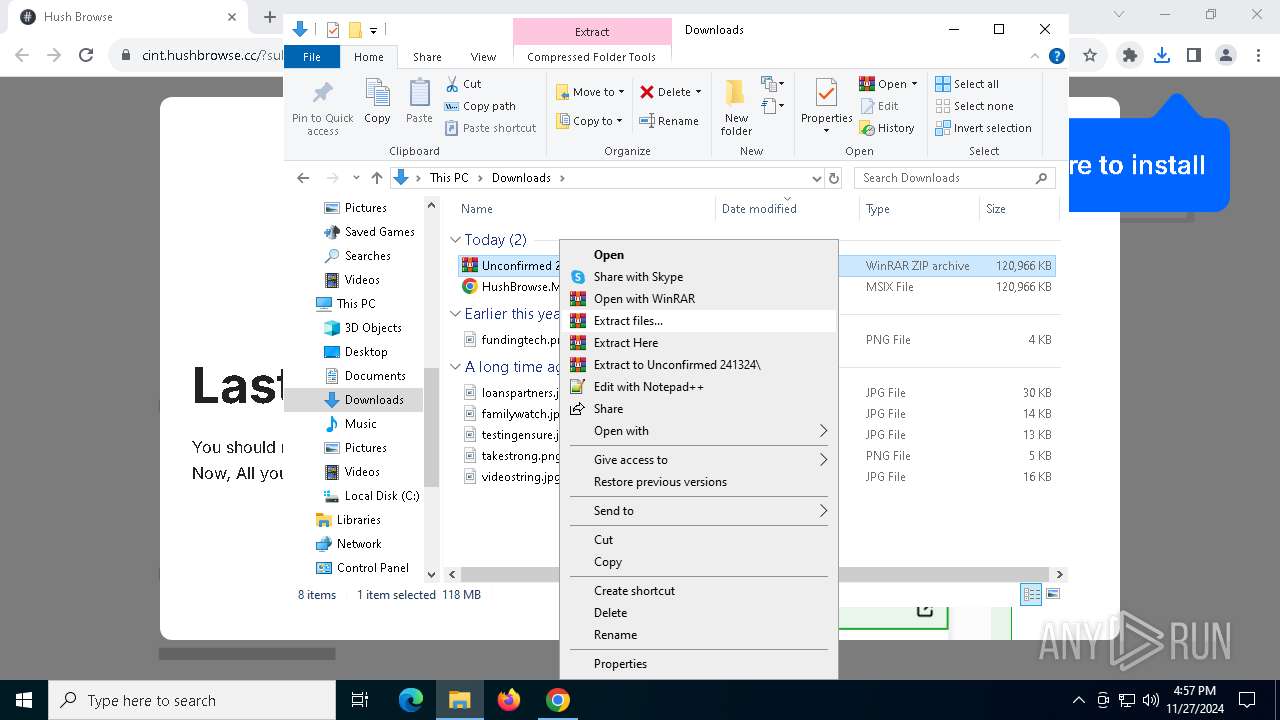Choose Extract to Unconfirmed 241324\
The width and height of the screenshot is (1280, 720).
698,365
